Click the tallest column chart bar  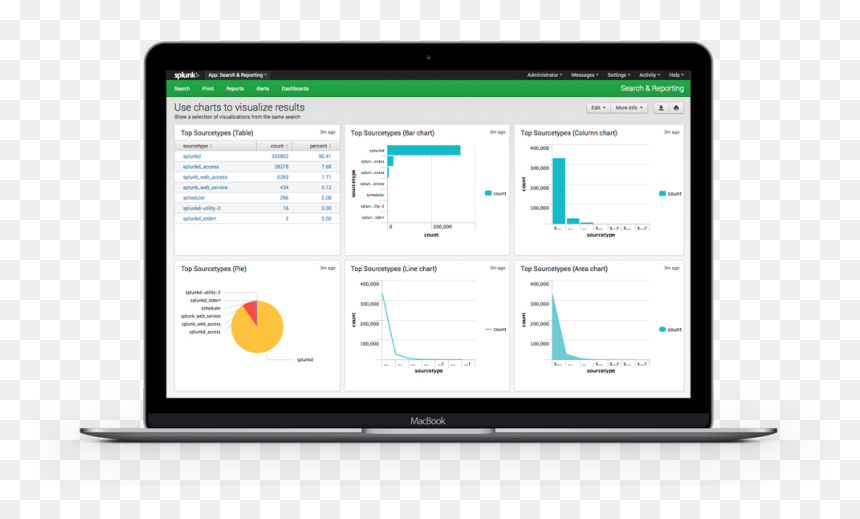(x=559, y=190)
